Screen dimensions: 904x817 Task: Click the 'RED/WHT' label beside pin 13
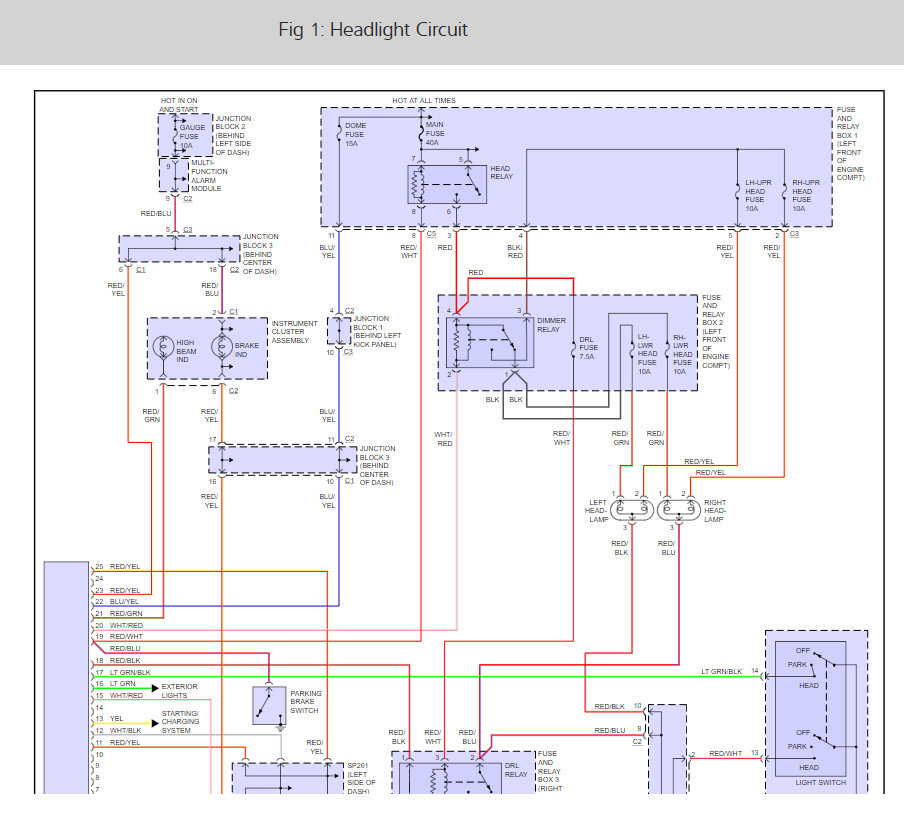pyautogui.click(x=725, y=754)
